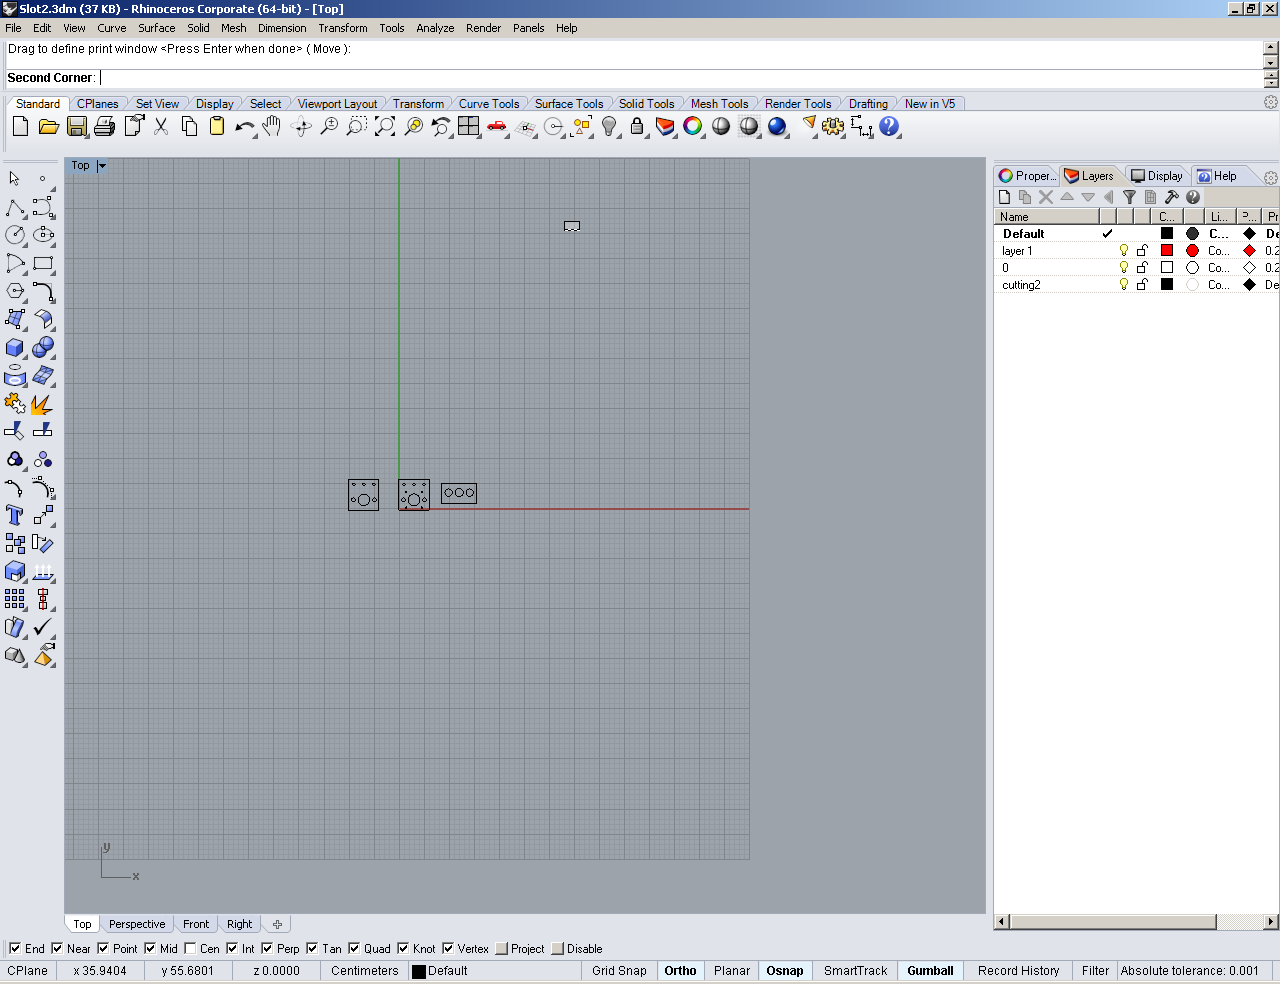Create a new layer in Layers panel
This screenshot has width=1280, height=984.
[1005, 197]
